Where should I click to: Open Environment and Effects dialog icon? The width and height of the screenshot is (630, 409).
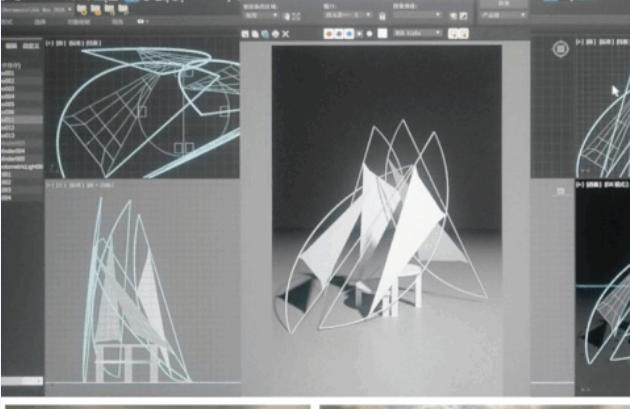(x=463, y=16)
